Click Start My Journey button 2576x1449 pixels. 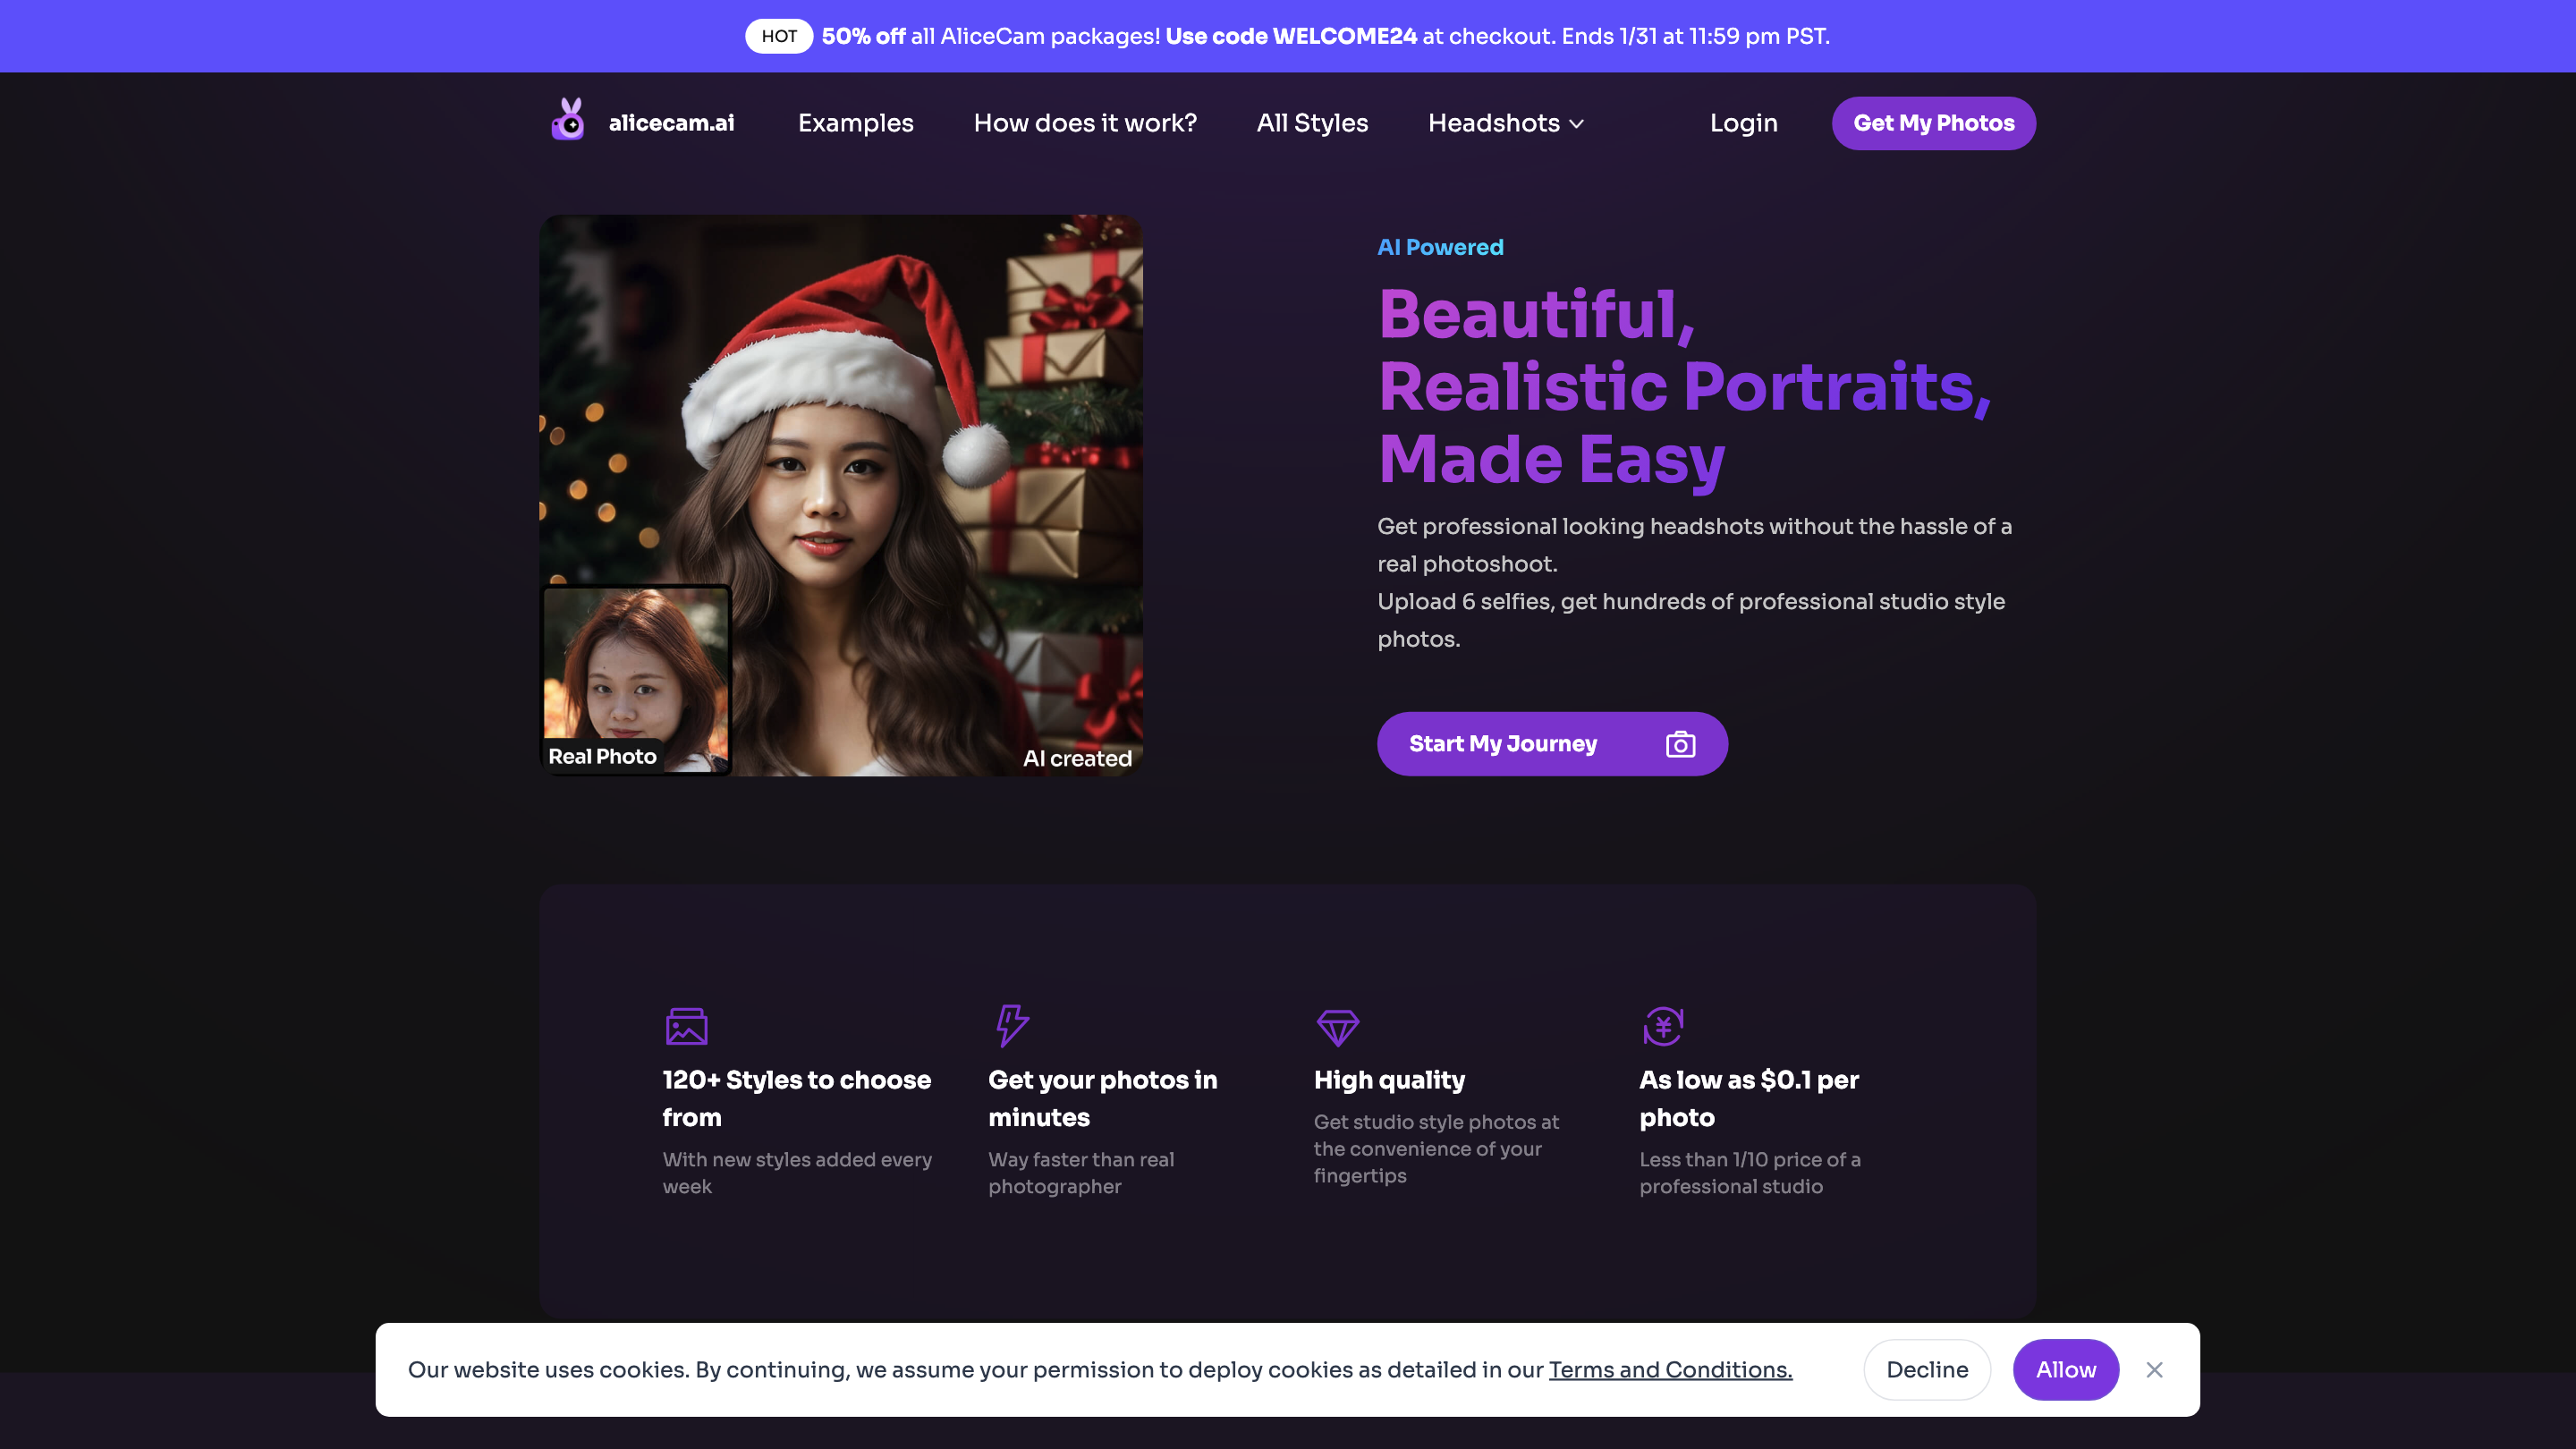pyautogui.click(x=1502, y=744)
